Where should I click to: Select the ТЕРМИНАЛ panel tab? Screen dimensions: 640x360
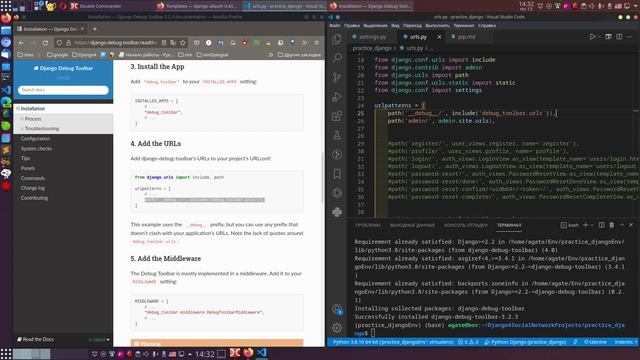[x=509, y=225]
